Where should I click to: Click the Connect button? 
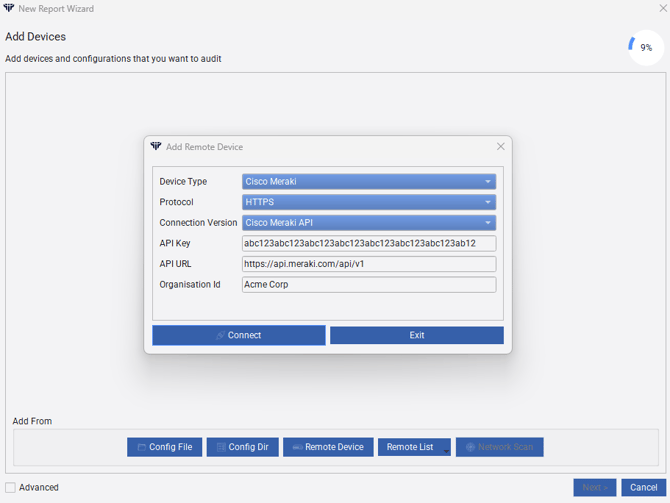point(238,335)
